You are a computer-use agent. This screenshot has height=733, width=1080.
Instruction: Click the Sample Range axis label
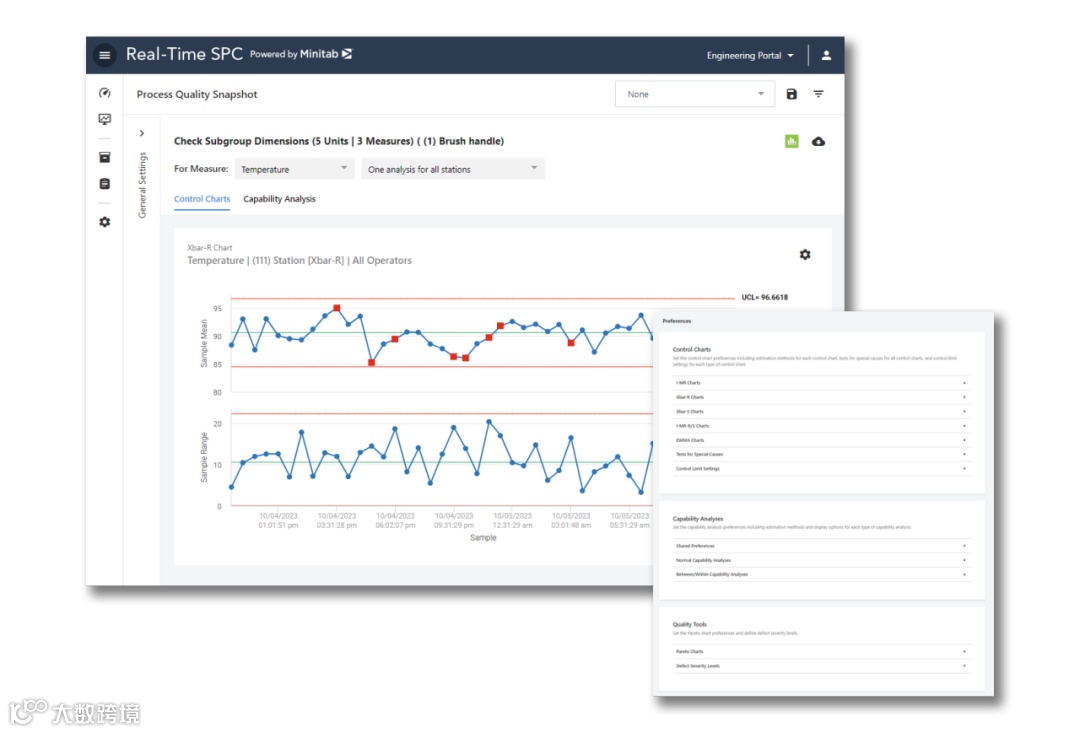[x=204, y=457]
